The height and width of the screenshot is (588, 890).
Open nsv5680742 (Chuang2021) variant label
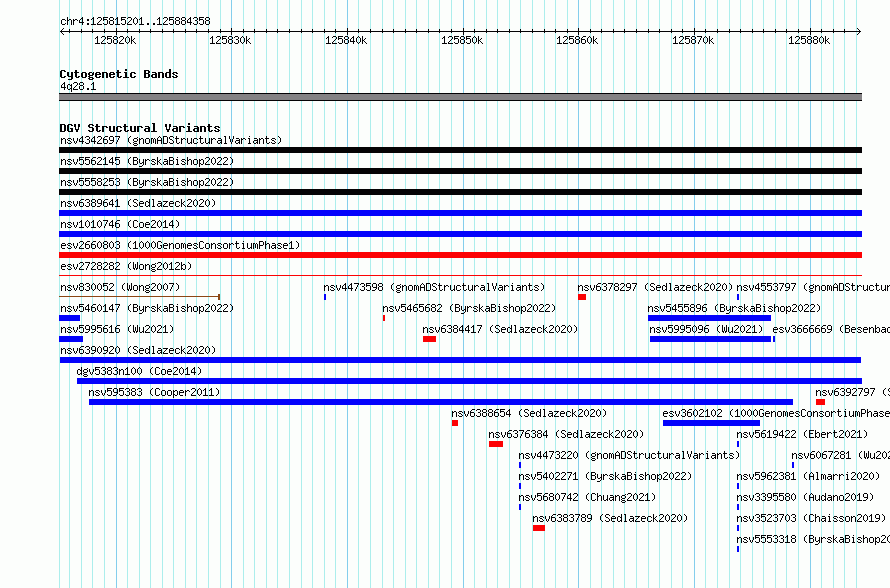click(x=587, y=497)
